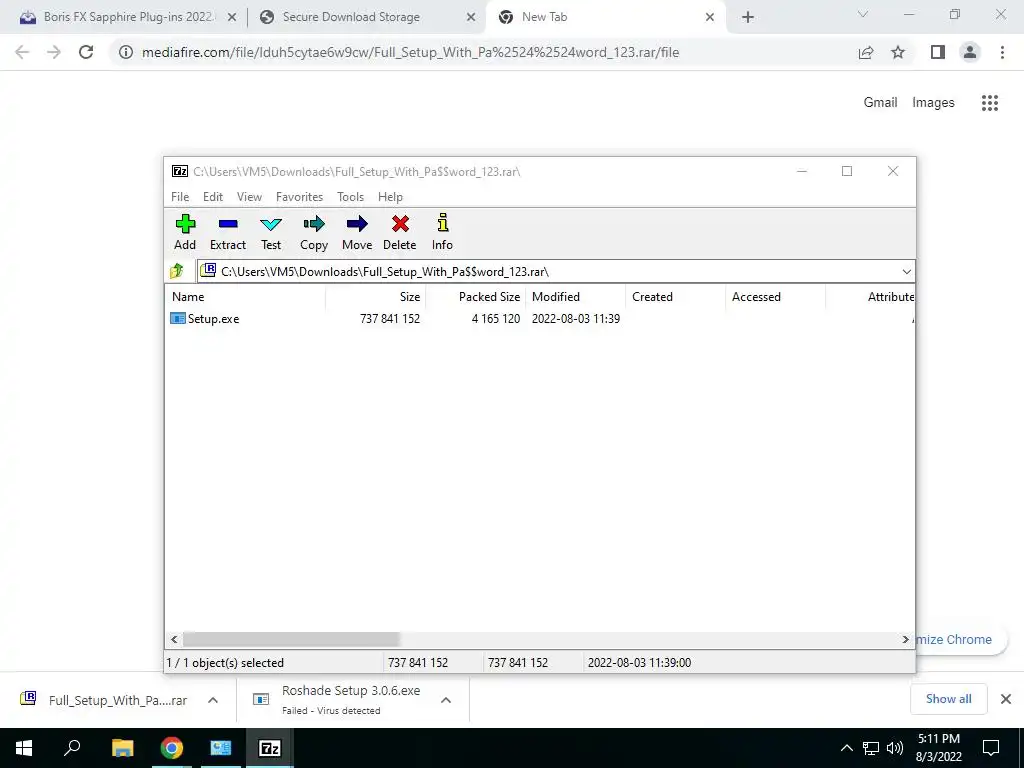
Task: Click the 737 841 152 size cell of Setup.exe
Action: (390, 319)
